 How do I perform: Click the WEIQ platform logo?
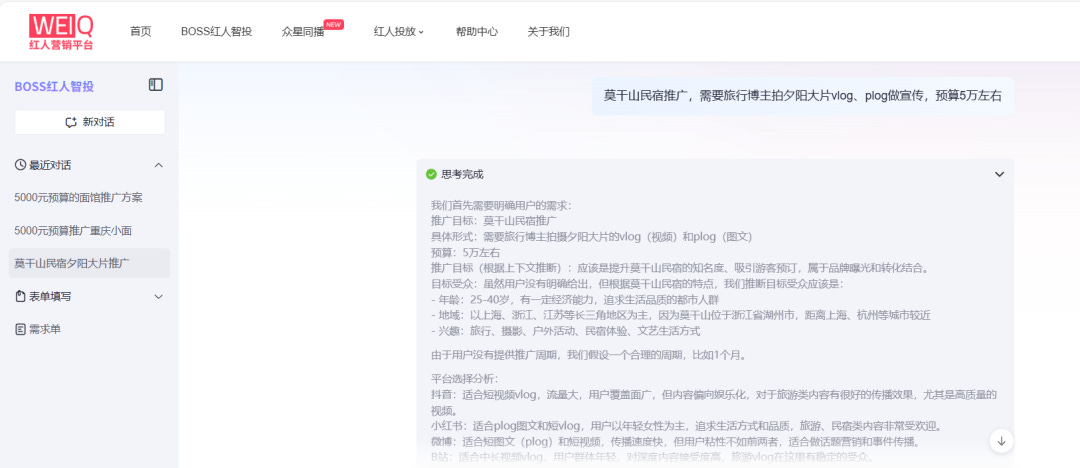61,32
